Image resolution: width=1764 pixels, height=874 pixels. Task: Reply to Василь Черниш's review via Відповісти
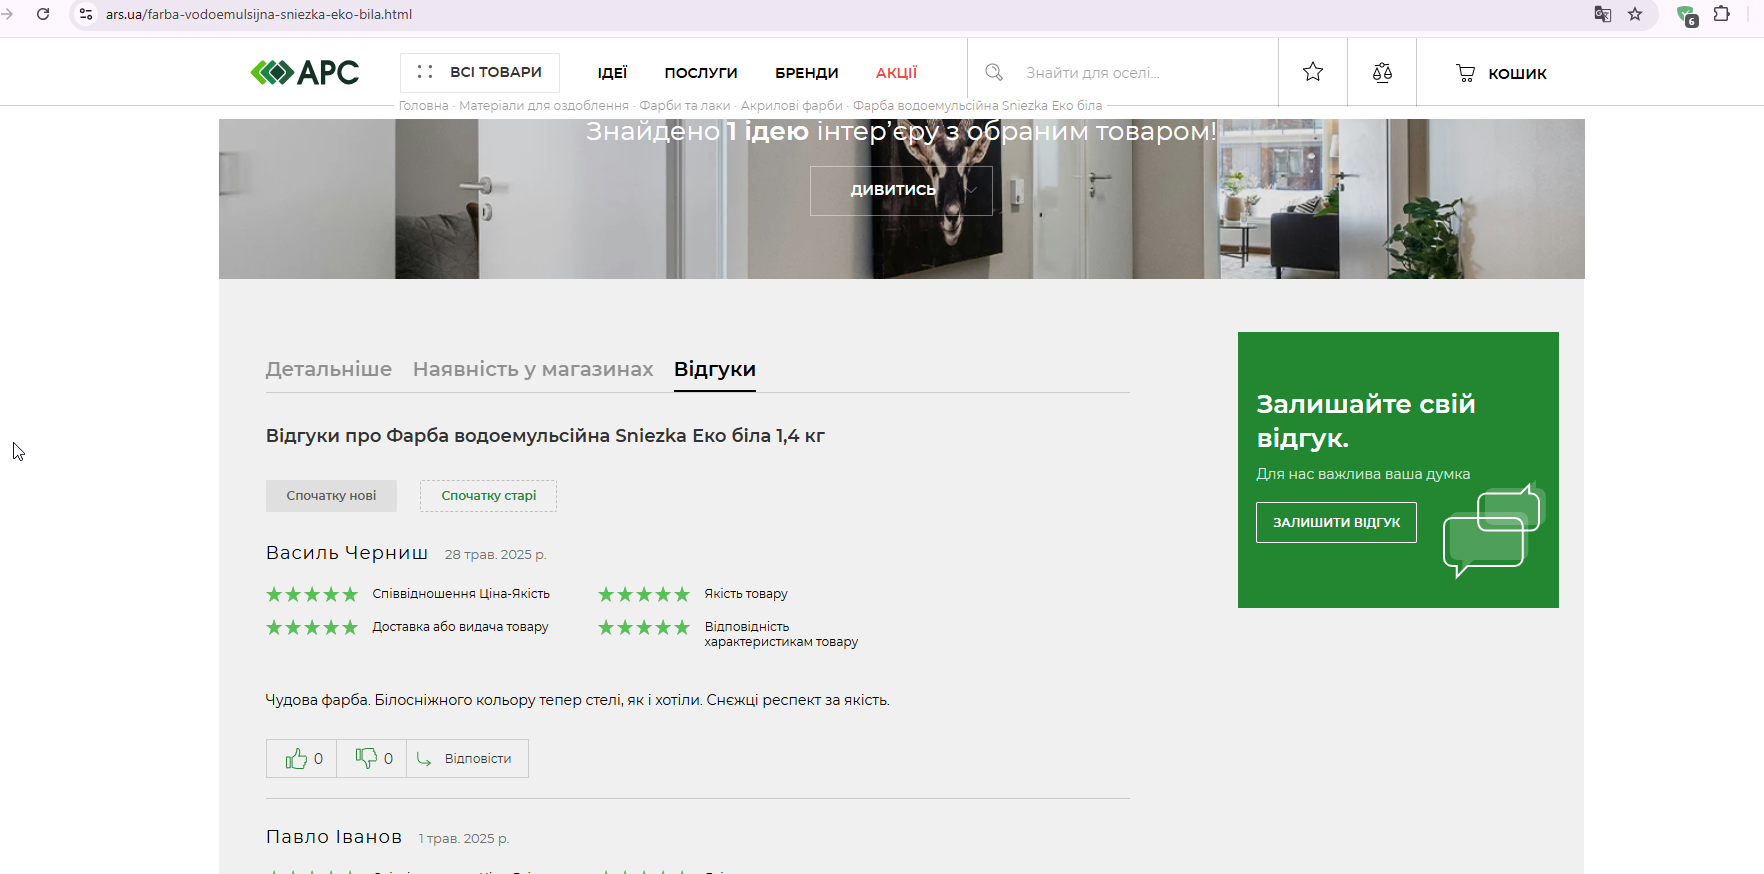click(x=467, y=758)
